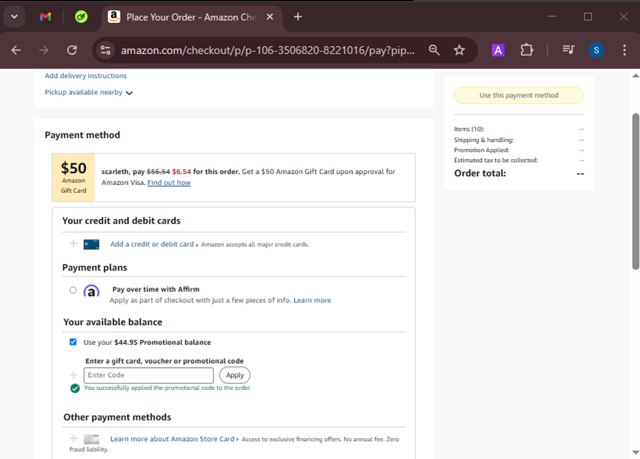Click the $6.54 discounted price text
The width and height of the screenshot is (640, 459).
(x=181, y=171)
